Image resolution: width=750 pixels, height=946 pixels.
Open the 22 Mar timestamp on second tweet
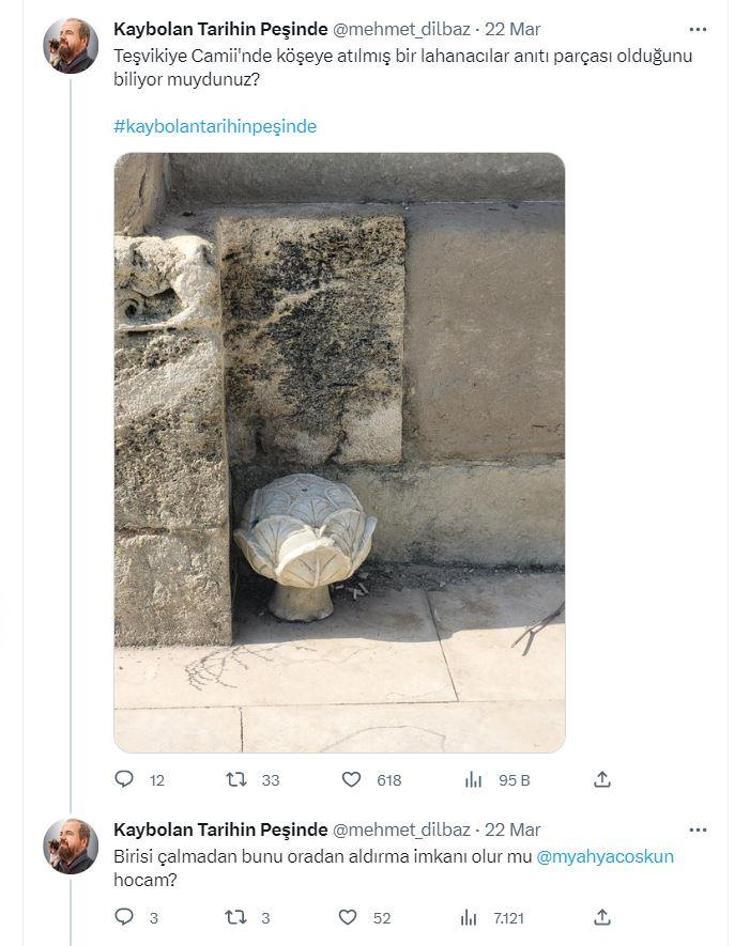click(513, 830)
